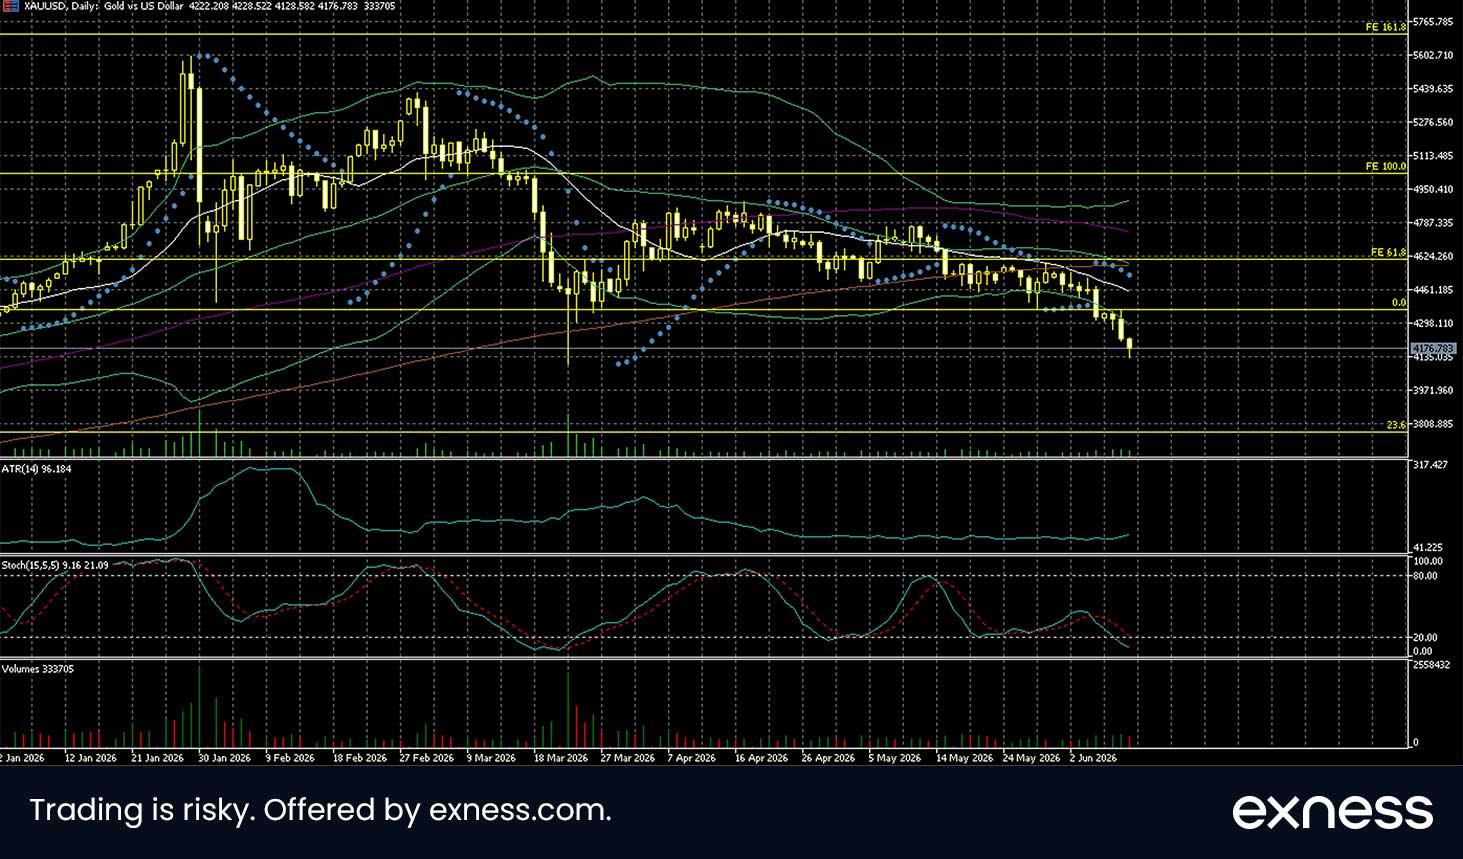The image size is (1463, 859).
Task: Click the 317.427 ATR scale value
Action: click(x=1430, y=465)
